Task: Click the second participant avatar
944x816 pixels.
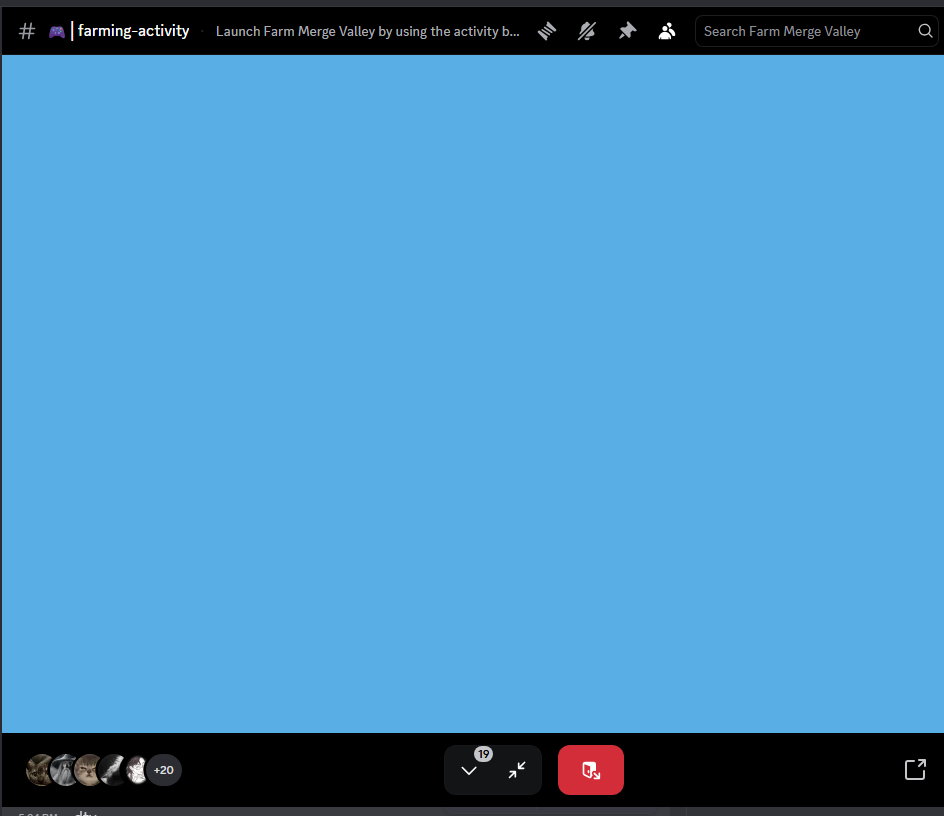Action: click(64, 770)
